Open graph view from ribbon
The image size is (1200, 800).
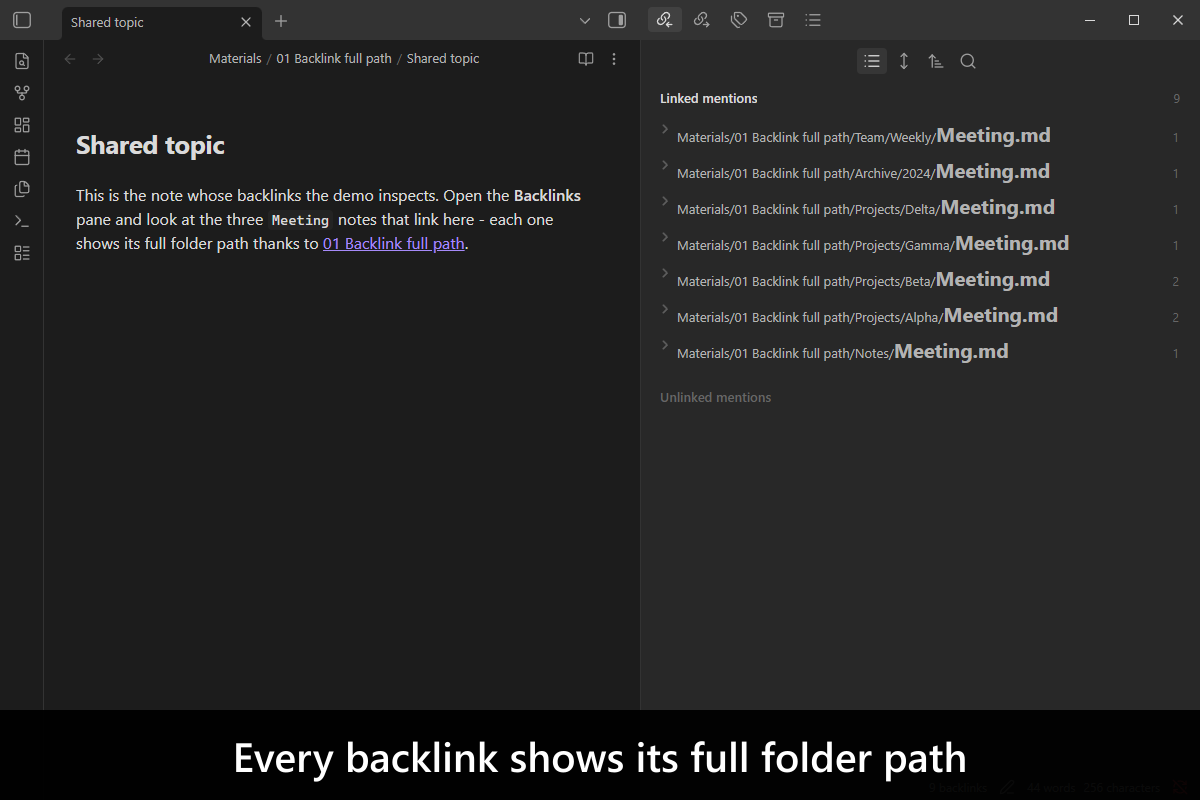[22, 93]
